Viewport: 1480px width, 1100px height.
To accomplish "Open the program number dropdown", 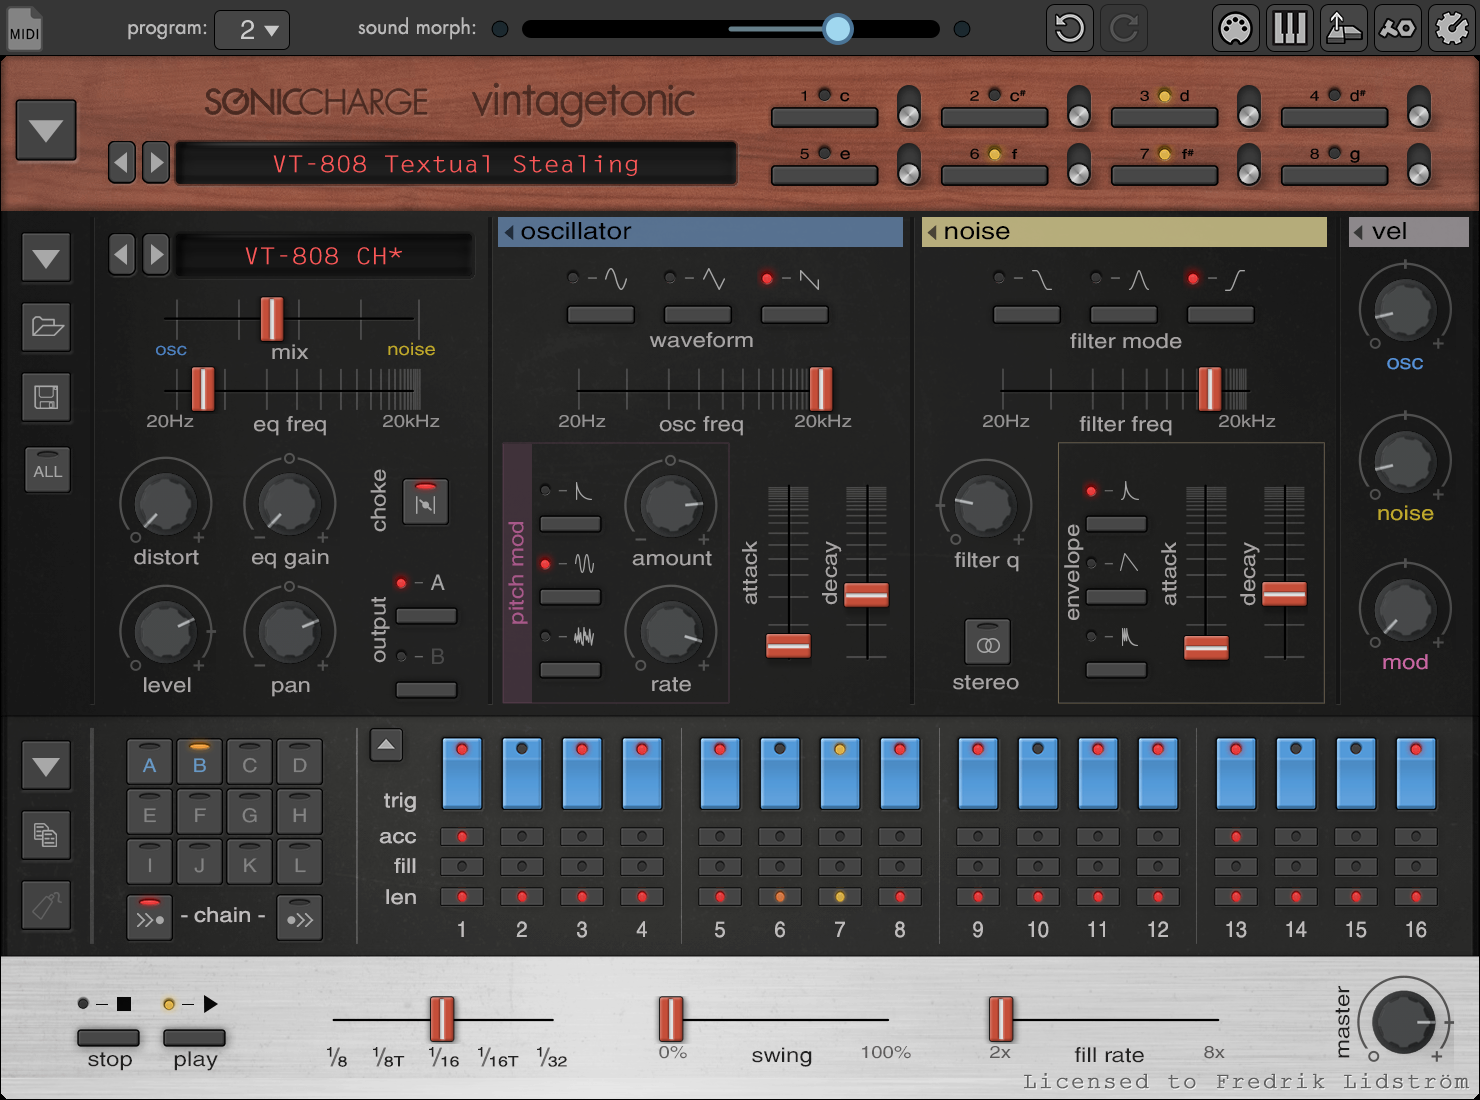I will pos(252,30).
